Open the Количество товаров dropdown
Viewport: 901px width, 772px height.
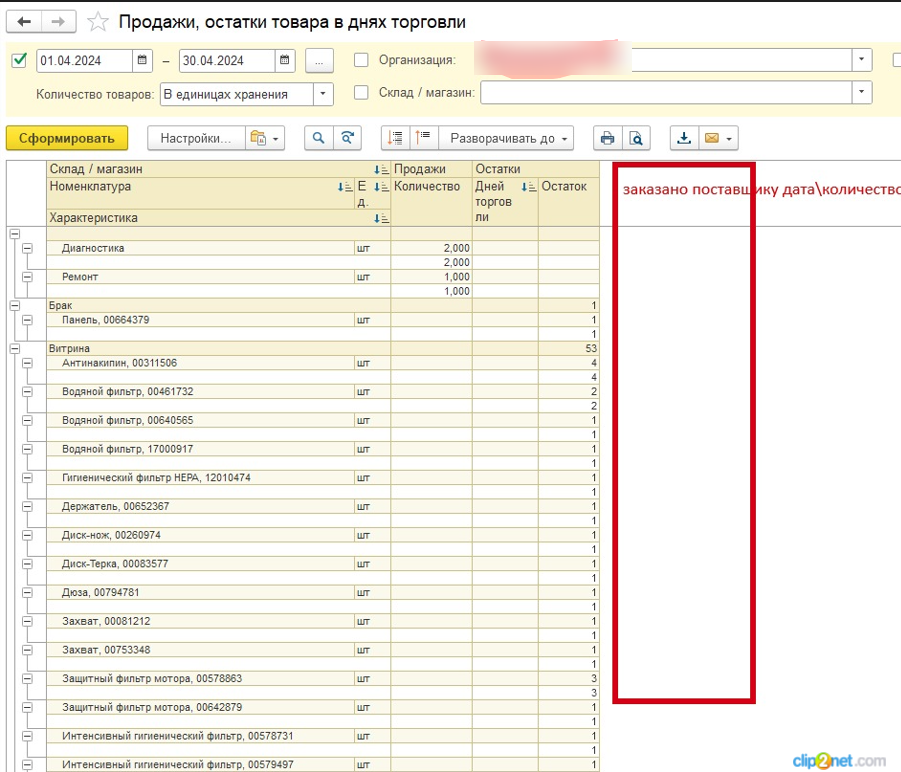point(323,94)
